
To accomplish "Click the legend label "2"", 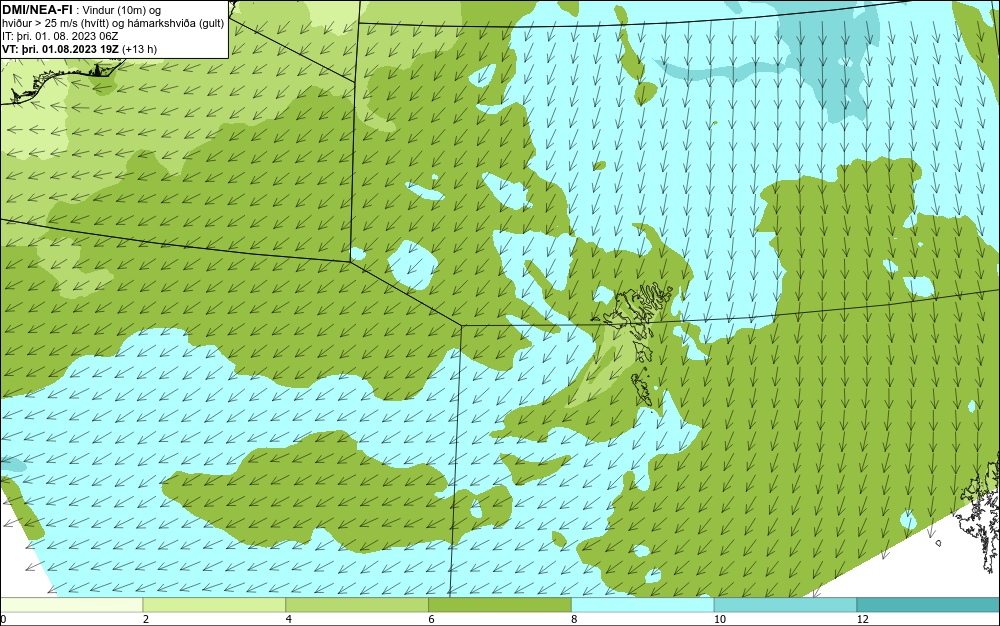I will (146, 619).
